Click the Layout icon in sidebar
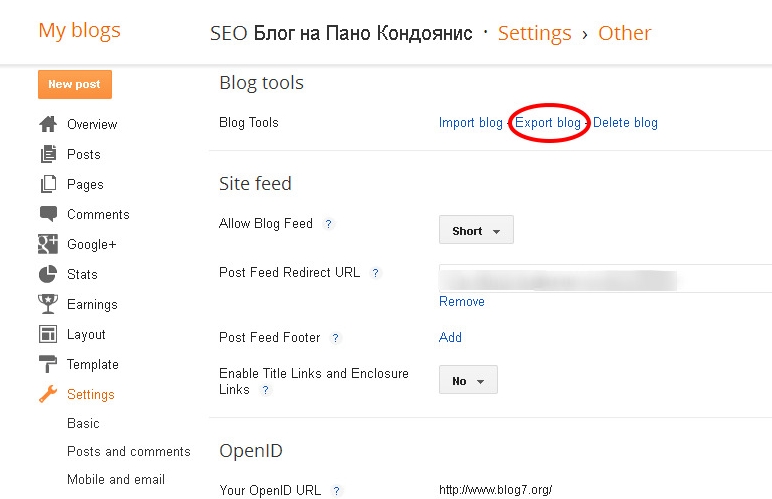This screenshot has width=772, height=499. pos(48,334)
